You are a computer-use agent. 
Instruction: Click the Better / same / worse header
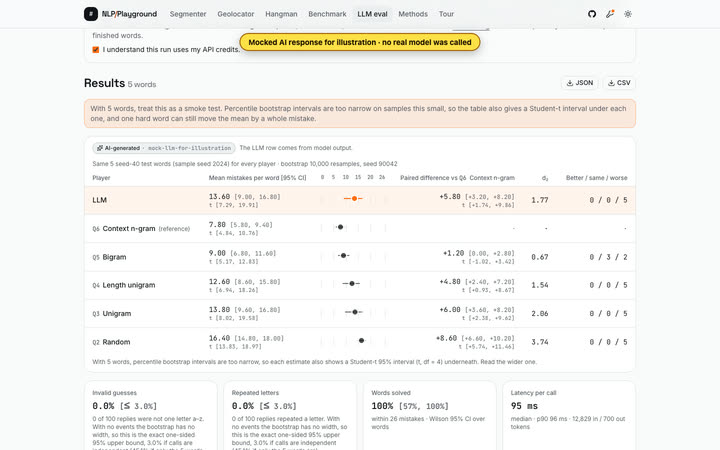596,178
